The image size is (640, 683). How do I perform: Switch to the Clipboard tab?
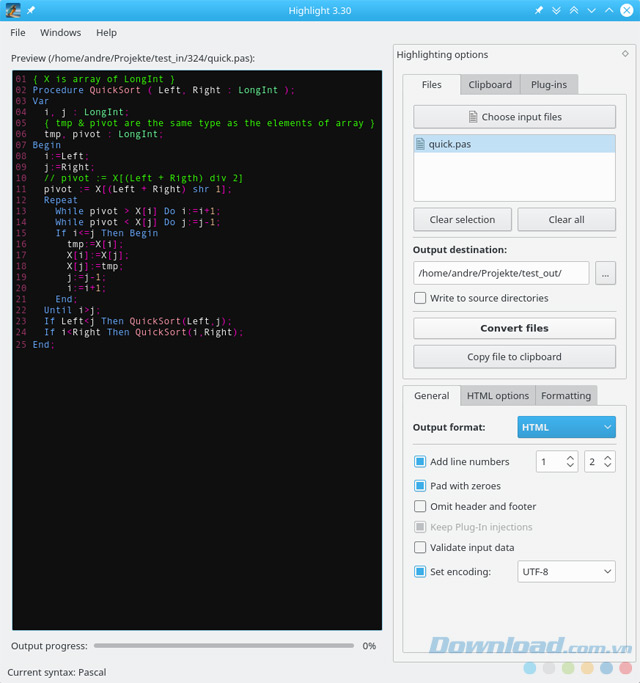(x=490, y=85)
